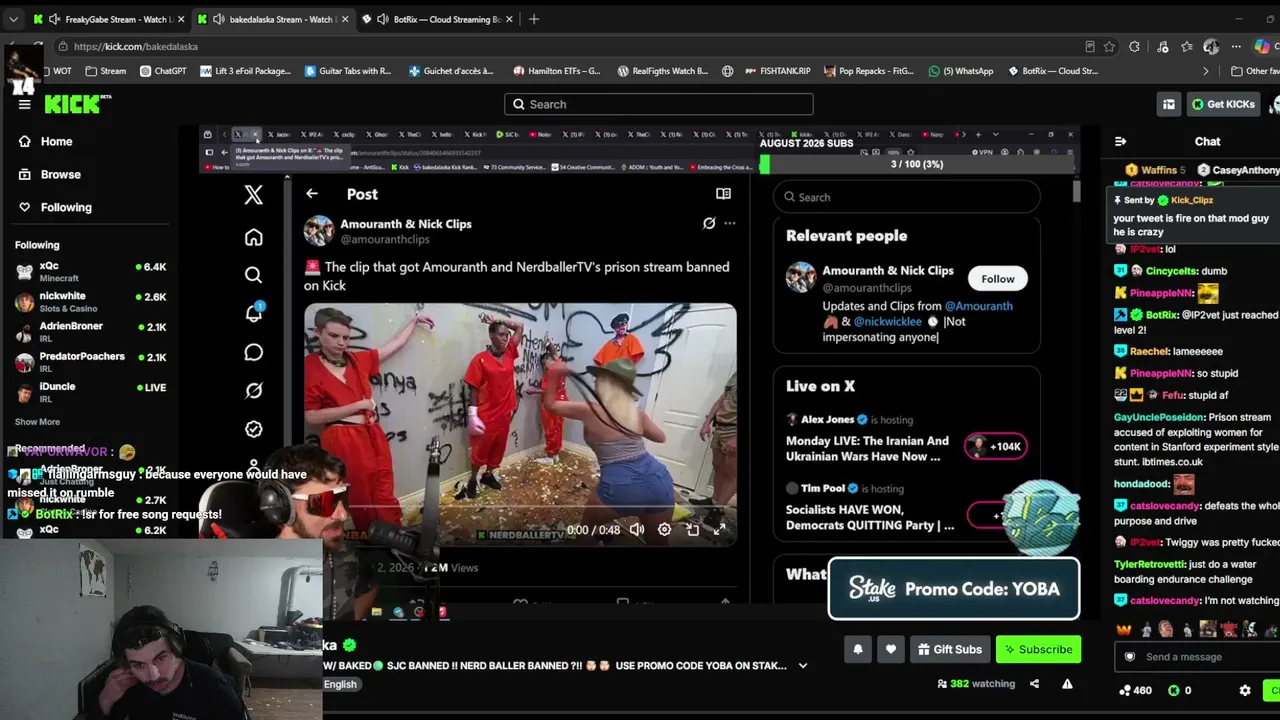Viewport: 1280px width, 720px height.
Task: Click the X Grok icon in sidebar
Action: point(253,390)
